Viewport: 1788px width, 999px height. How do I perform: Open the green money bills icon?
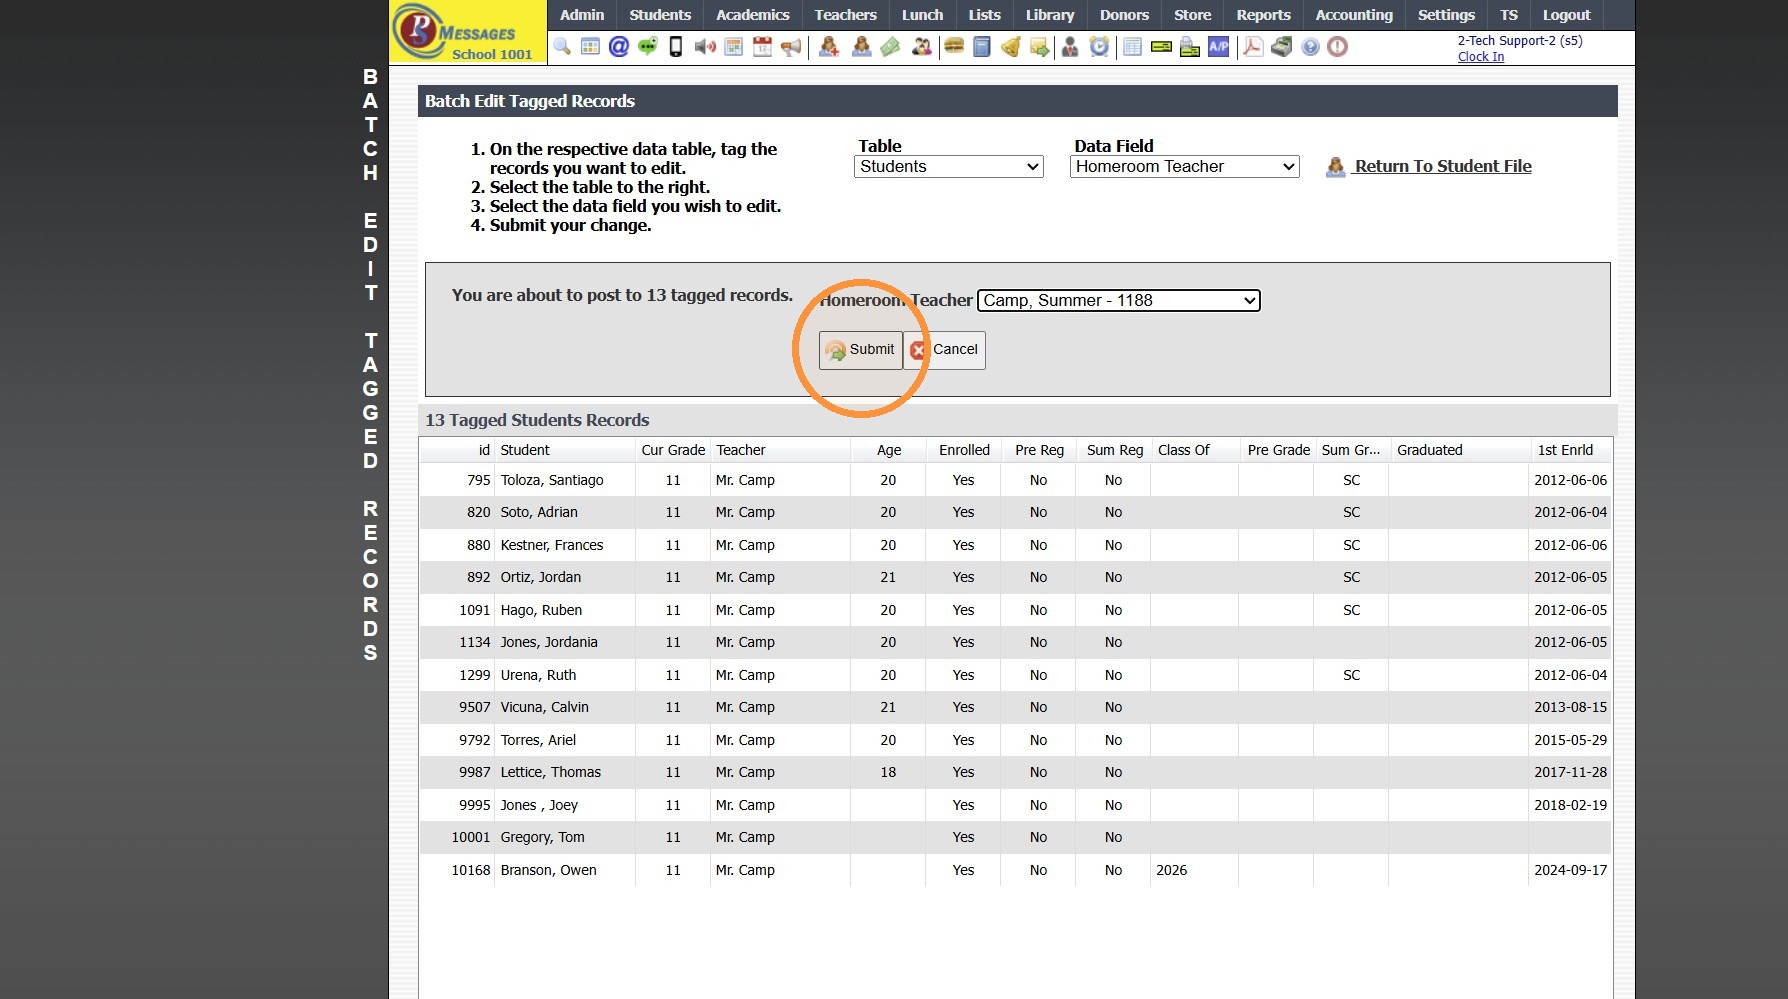890,47
